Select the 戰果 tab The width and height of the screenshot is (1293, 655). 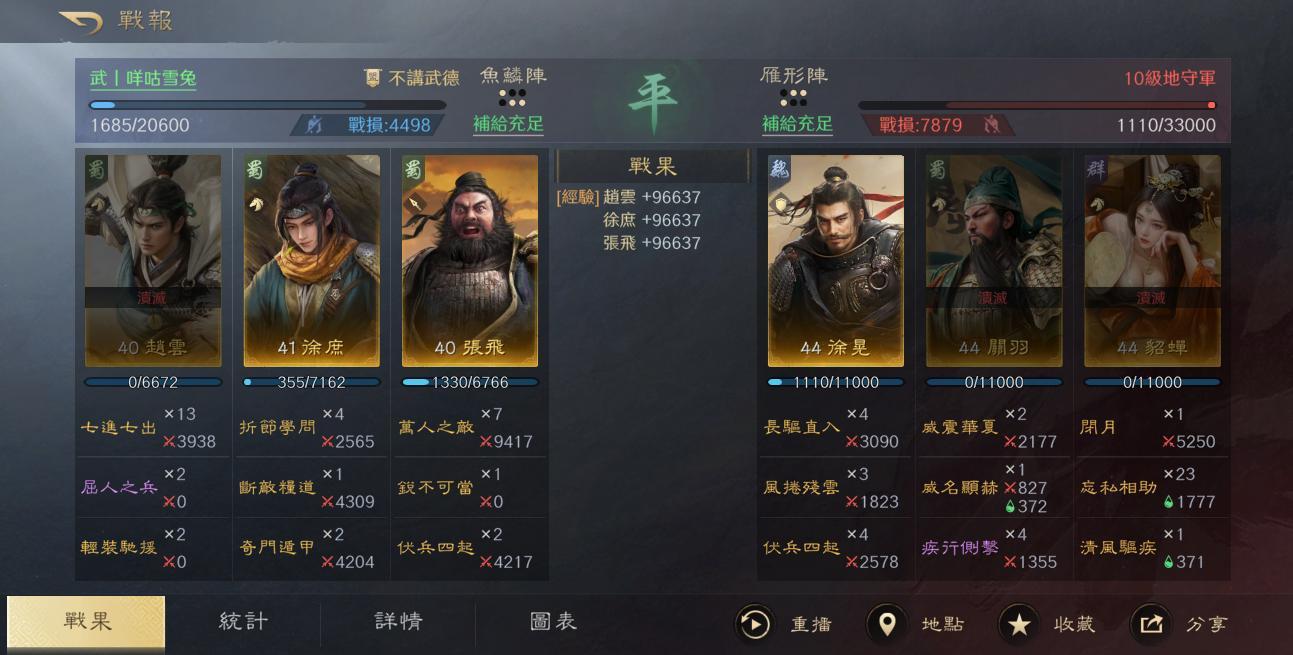tap(87, 621)
